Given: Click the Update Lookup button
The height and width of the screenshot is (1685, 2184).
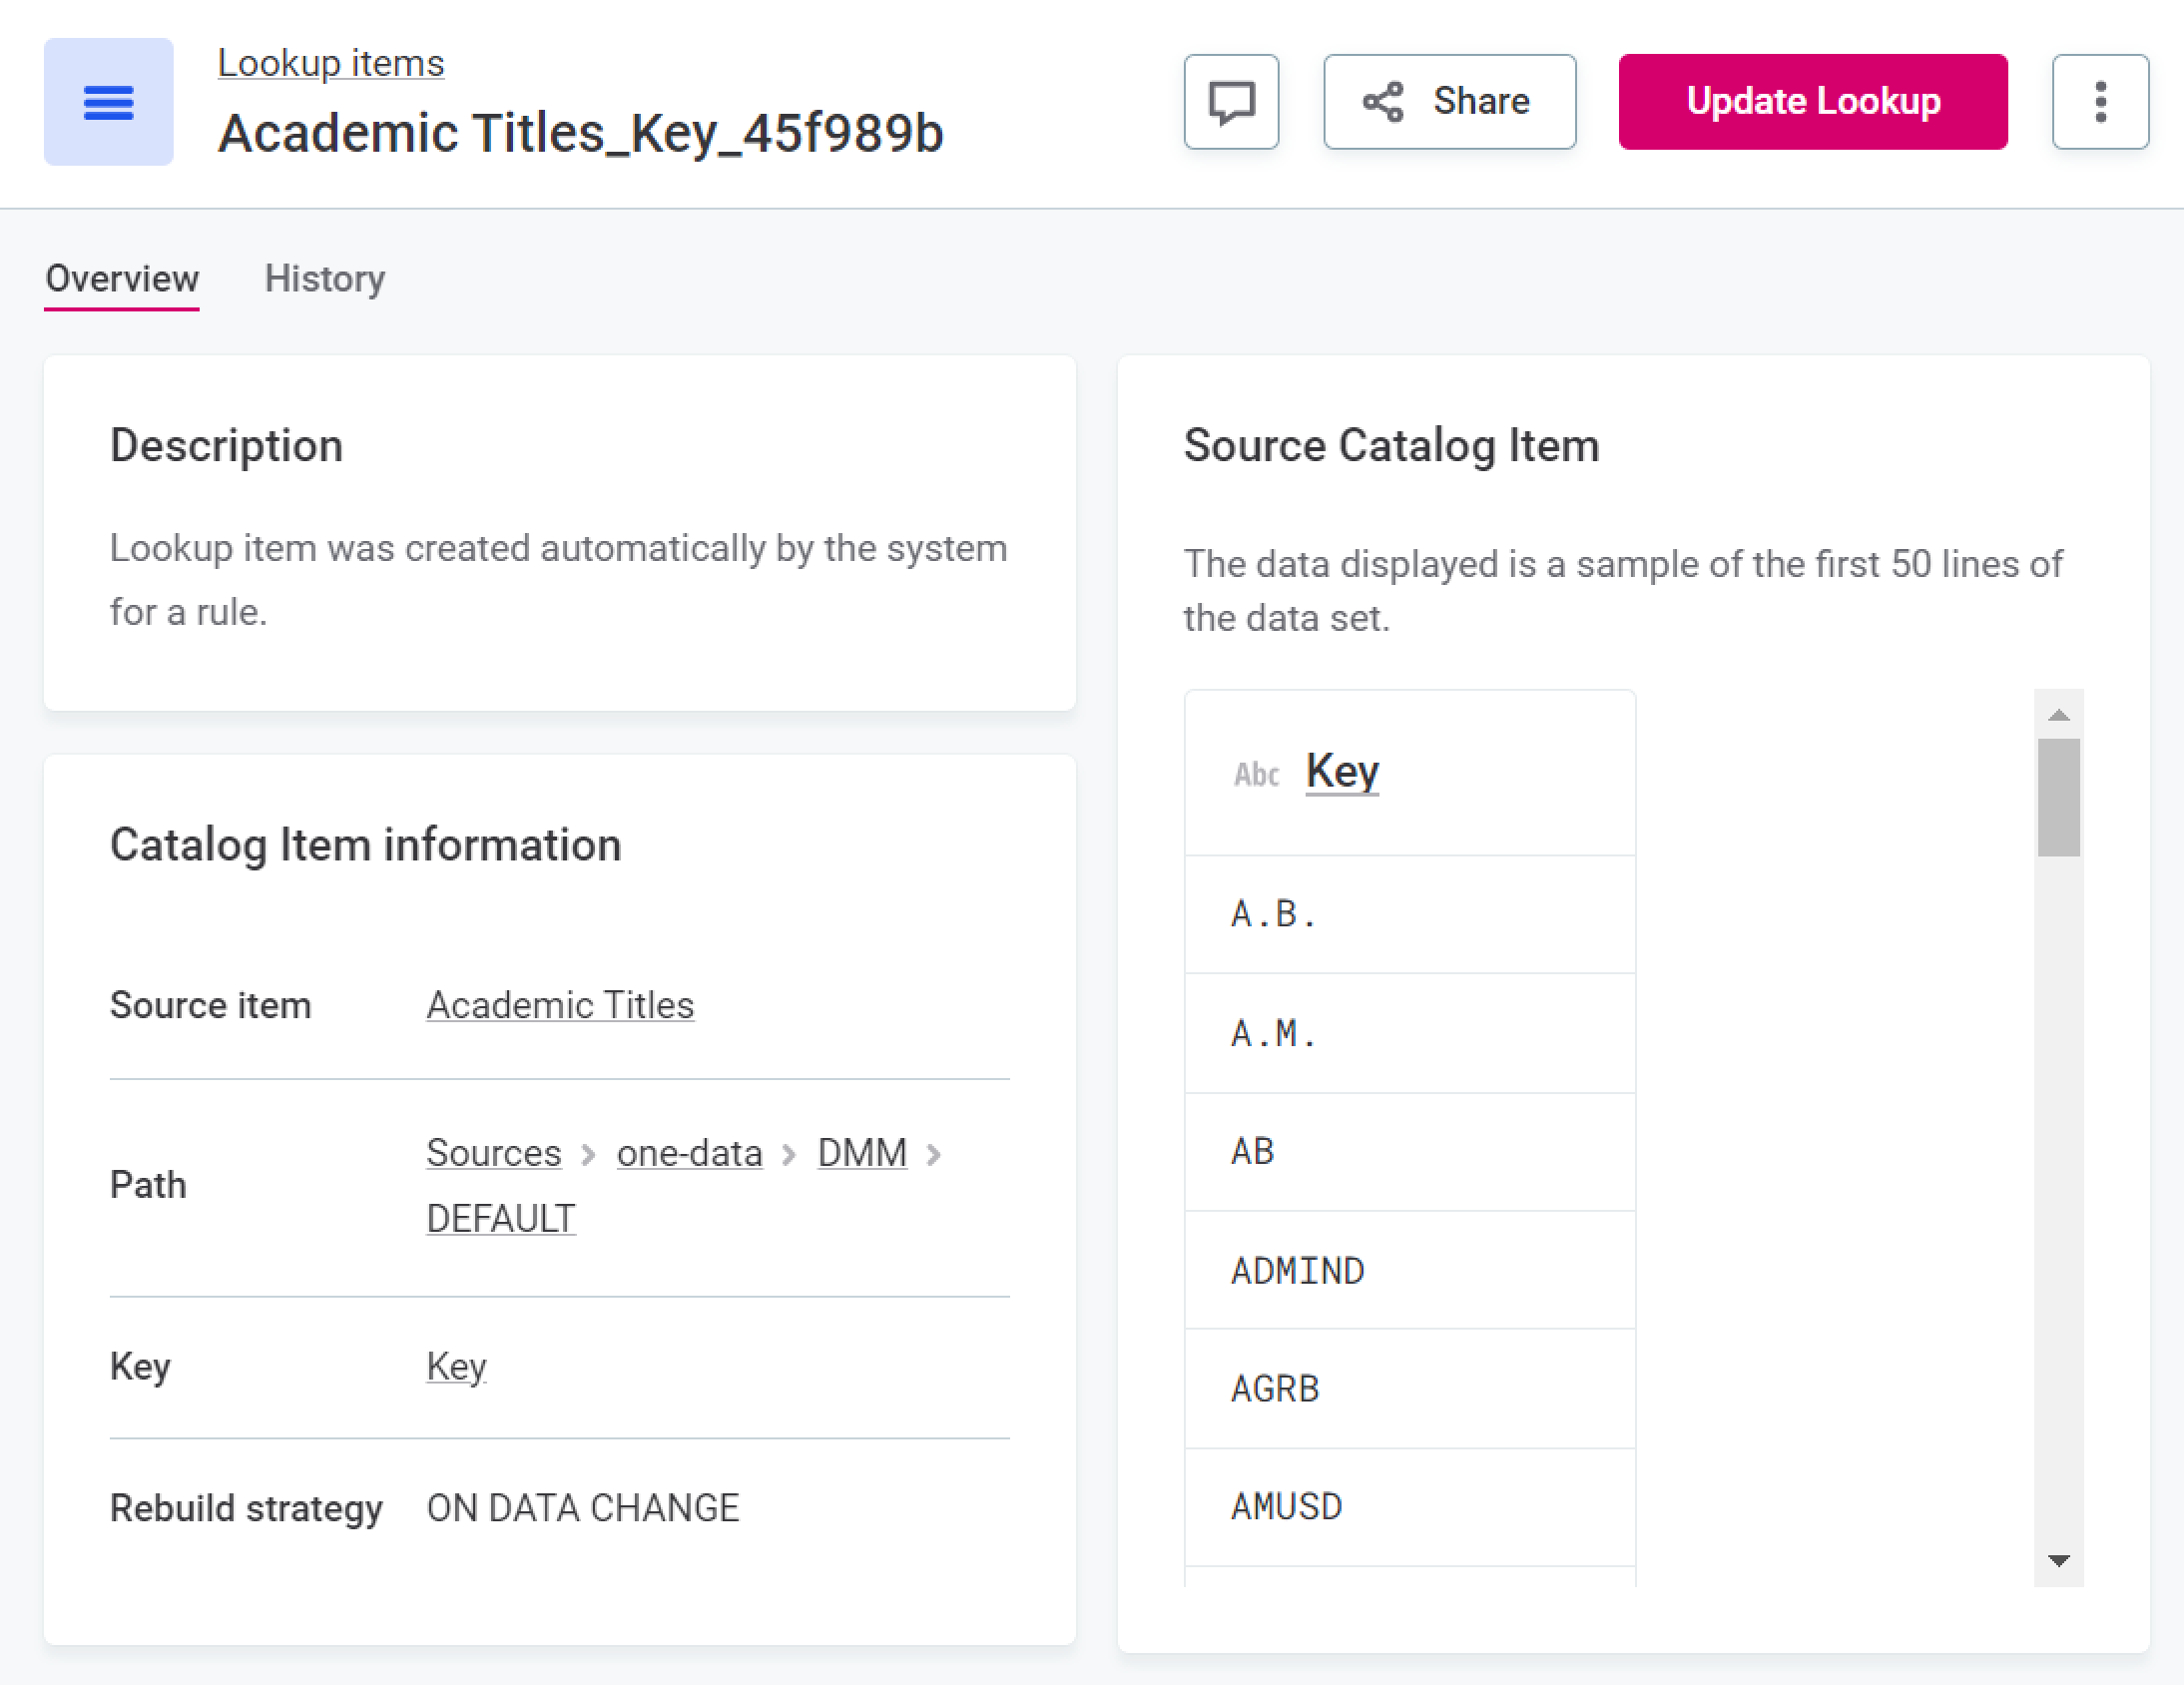Looking at the screenshot, I should (1812, 101).
